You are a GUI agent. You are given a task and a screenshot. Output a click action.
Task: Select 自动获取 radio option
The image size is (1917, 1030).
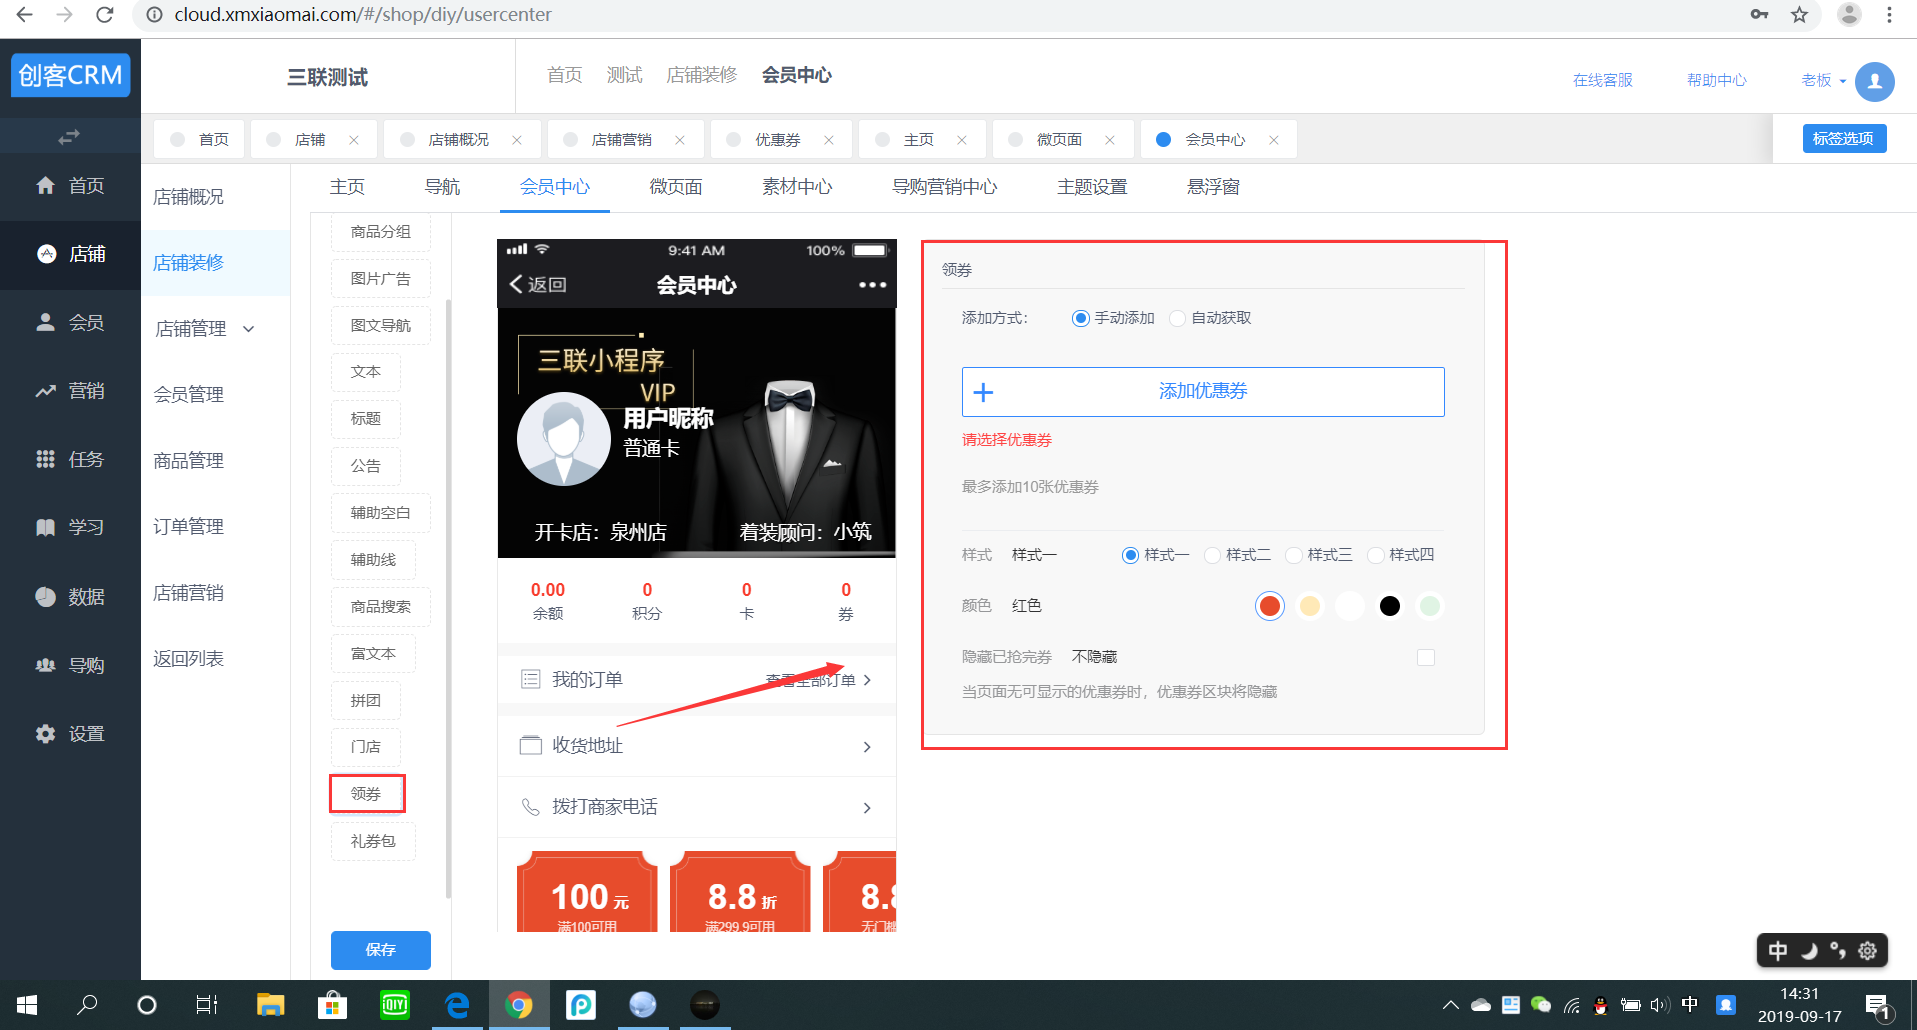[x=1178, y=318]
